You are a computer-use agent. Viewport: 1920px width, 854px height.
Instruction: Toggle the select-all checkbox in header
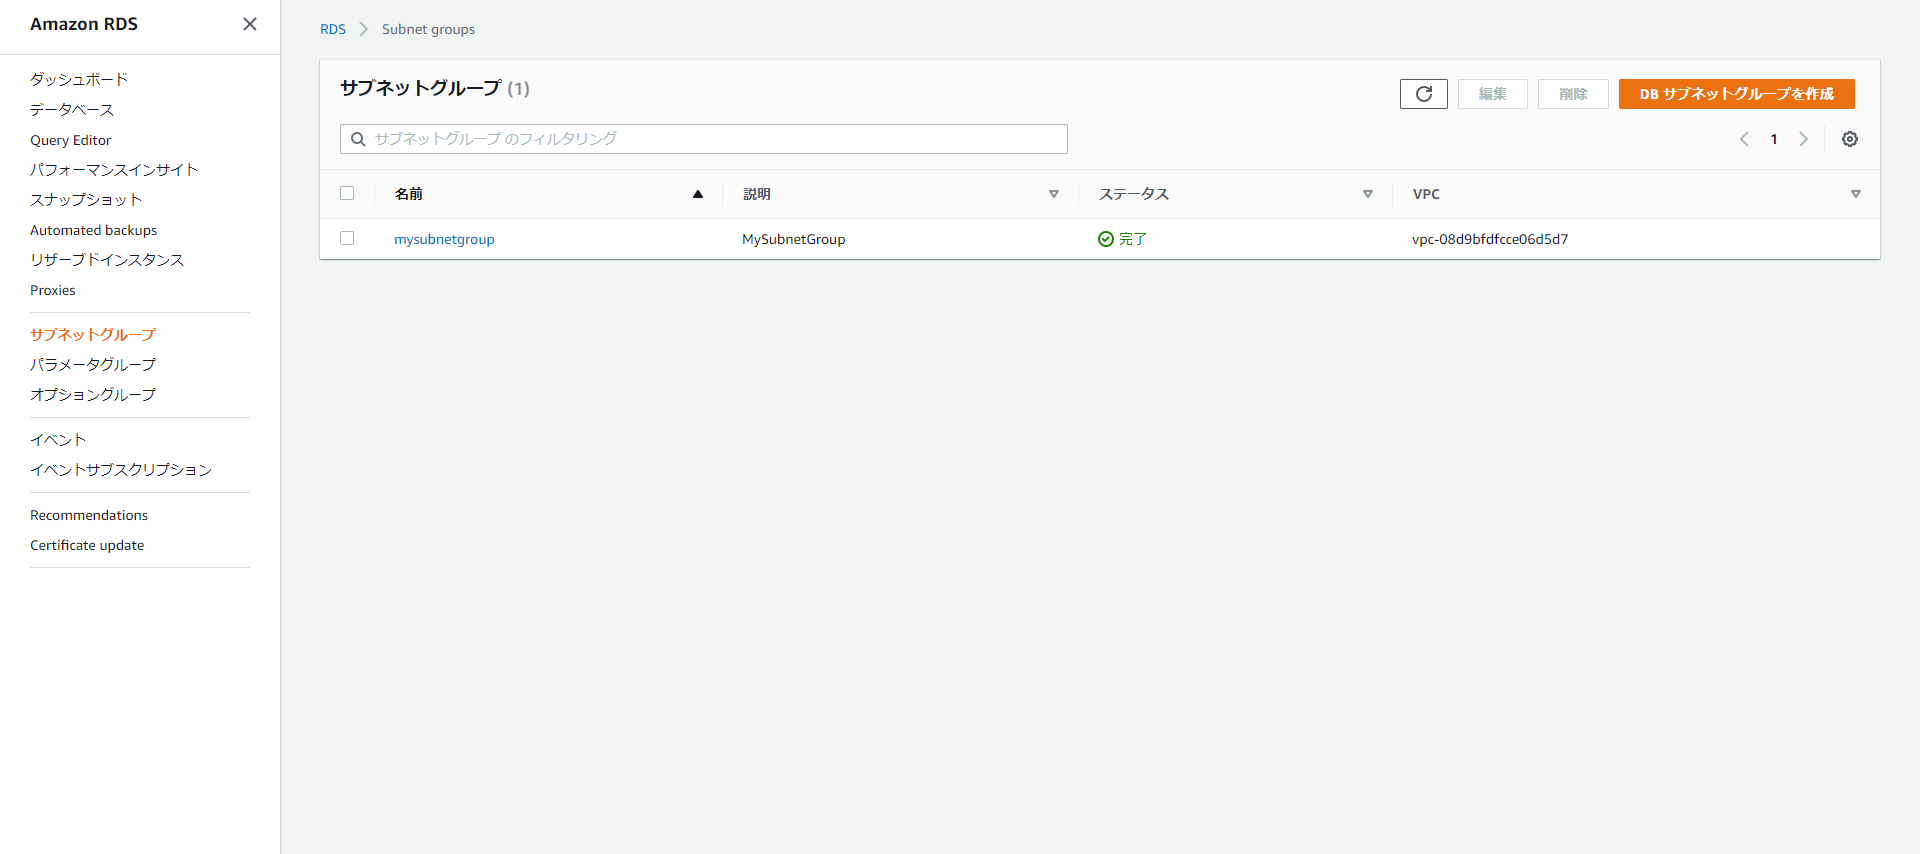347,193
